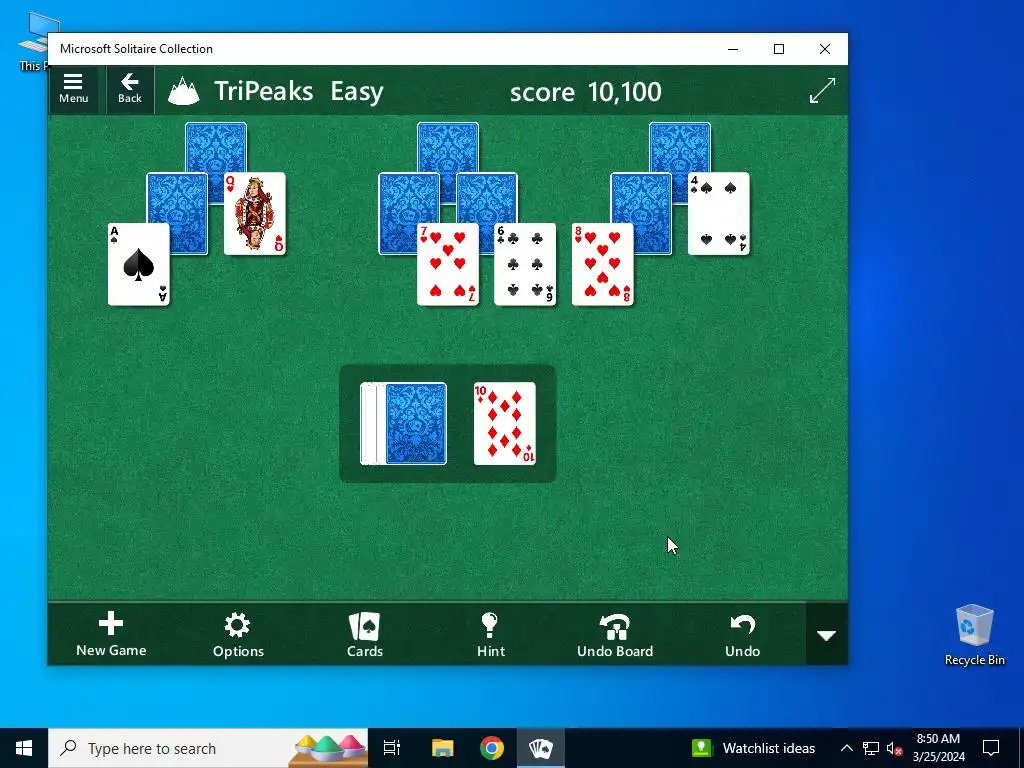Select the 7 of hearts card
The height and width of the screenshot is (768, 1024).
(447, 264)
